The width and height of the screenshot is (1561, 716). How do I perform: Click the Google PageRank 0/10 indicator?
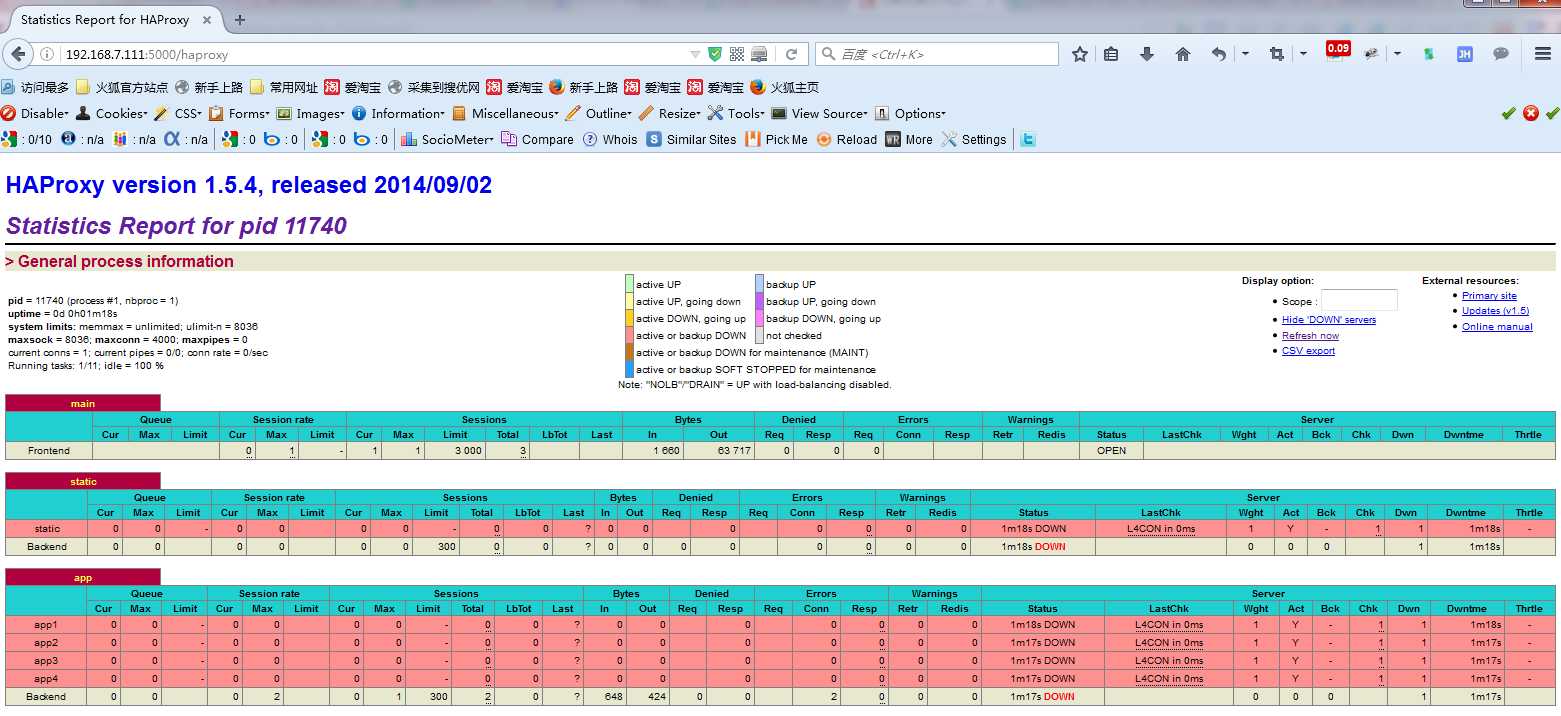[27, 139]
